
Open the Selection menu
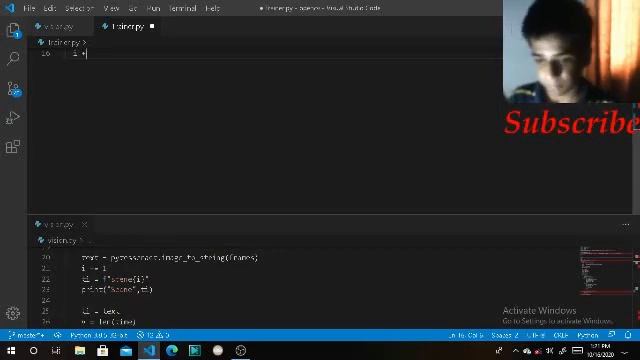point(79,8)
